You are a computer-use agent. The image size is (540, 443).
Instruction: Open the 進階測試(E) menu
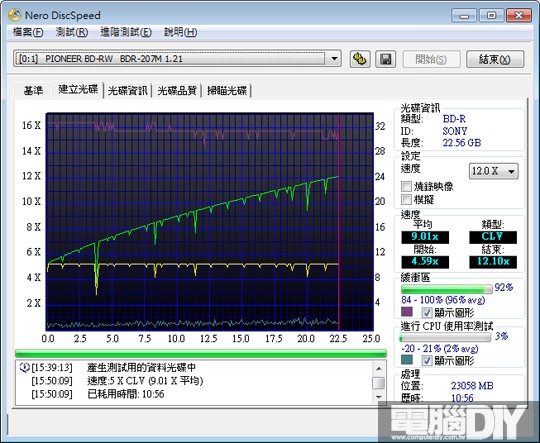click(126, 32)
